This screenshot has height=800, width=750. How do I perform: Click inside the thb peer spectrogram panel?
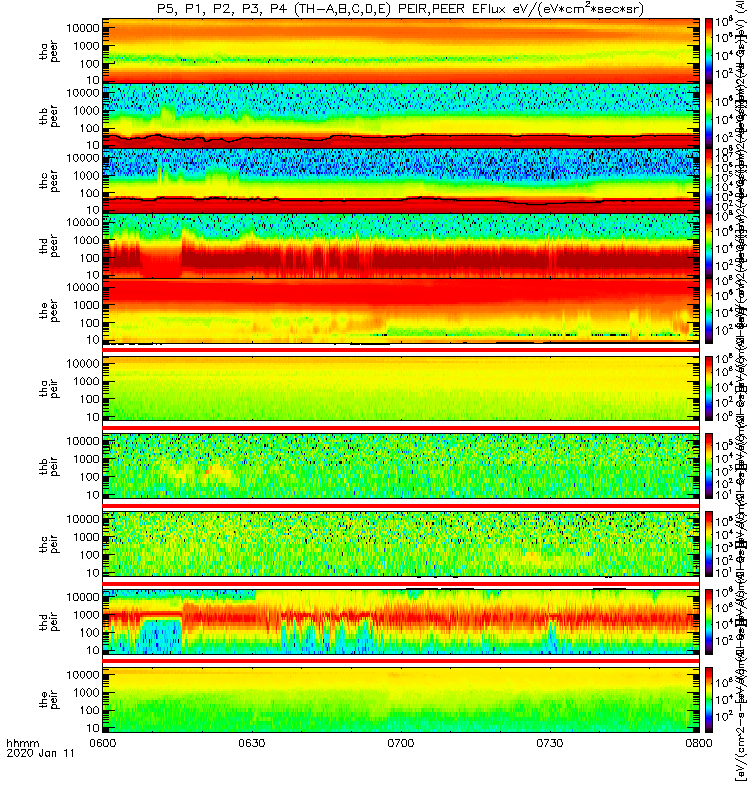401,116
